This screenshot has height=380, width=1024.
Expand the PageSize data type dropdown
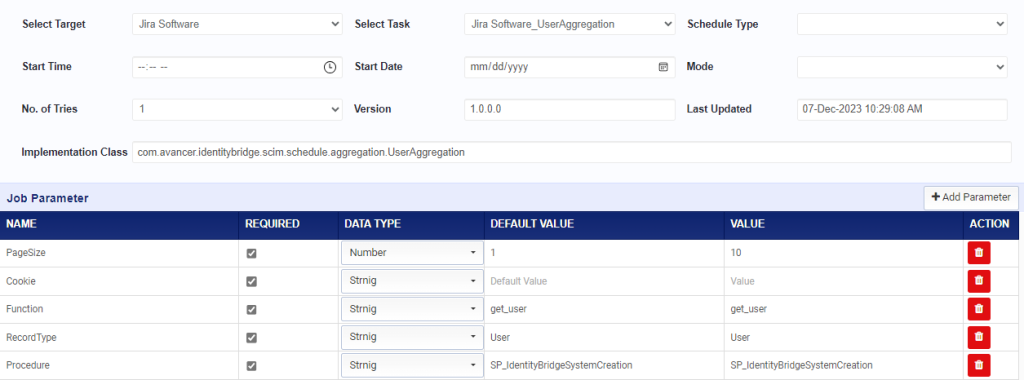click(412, 253)
